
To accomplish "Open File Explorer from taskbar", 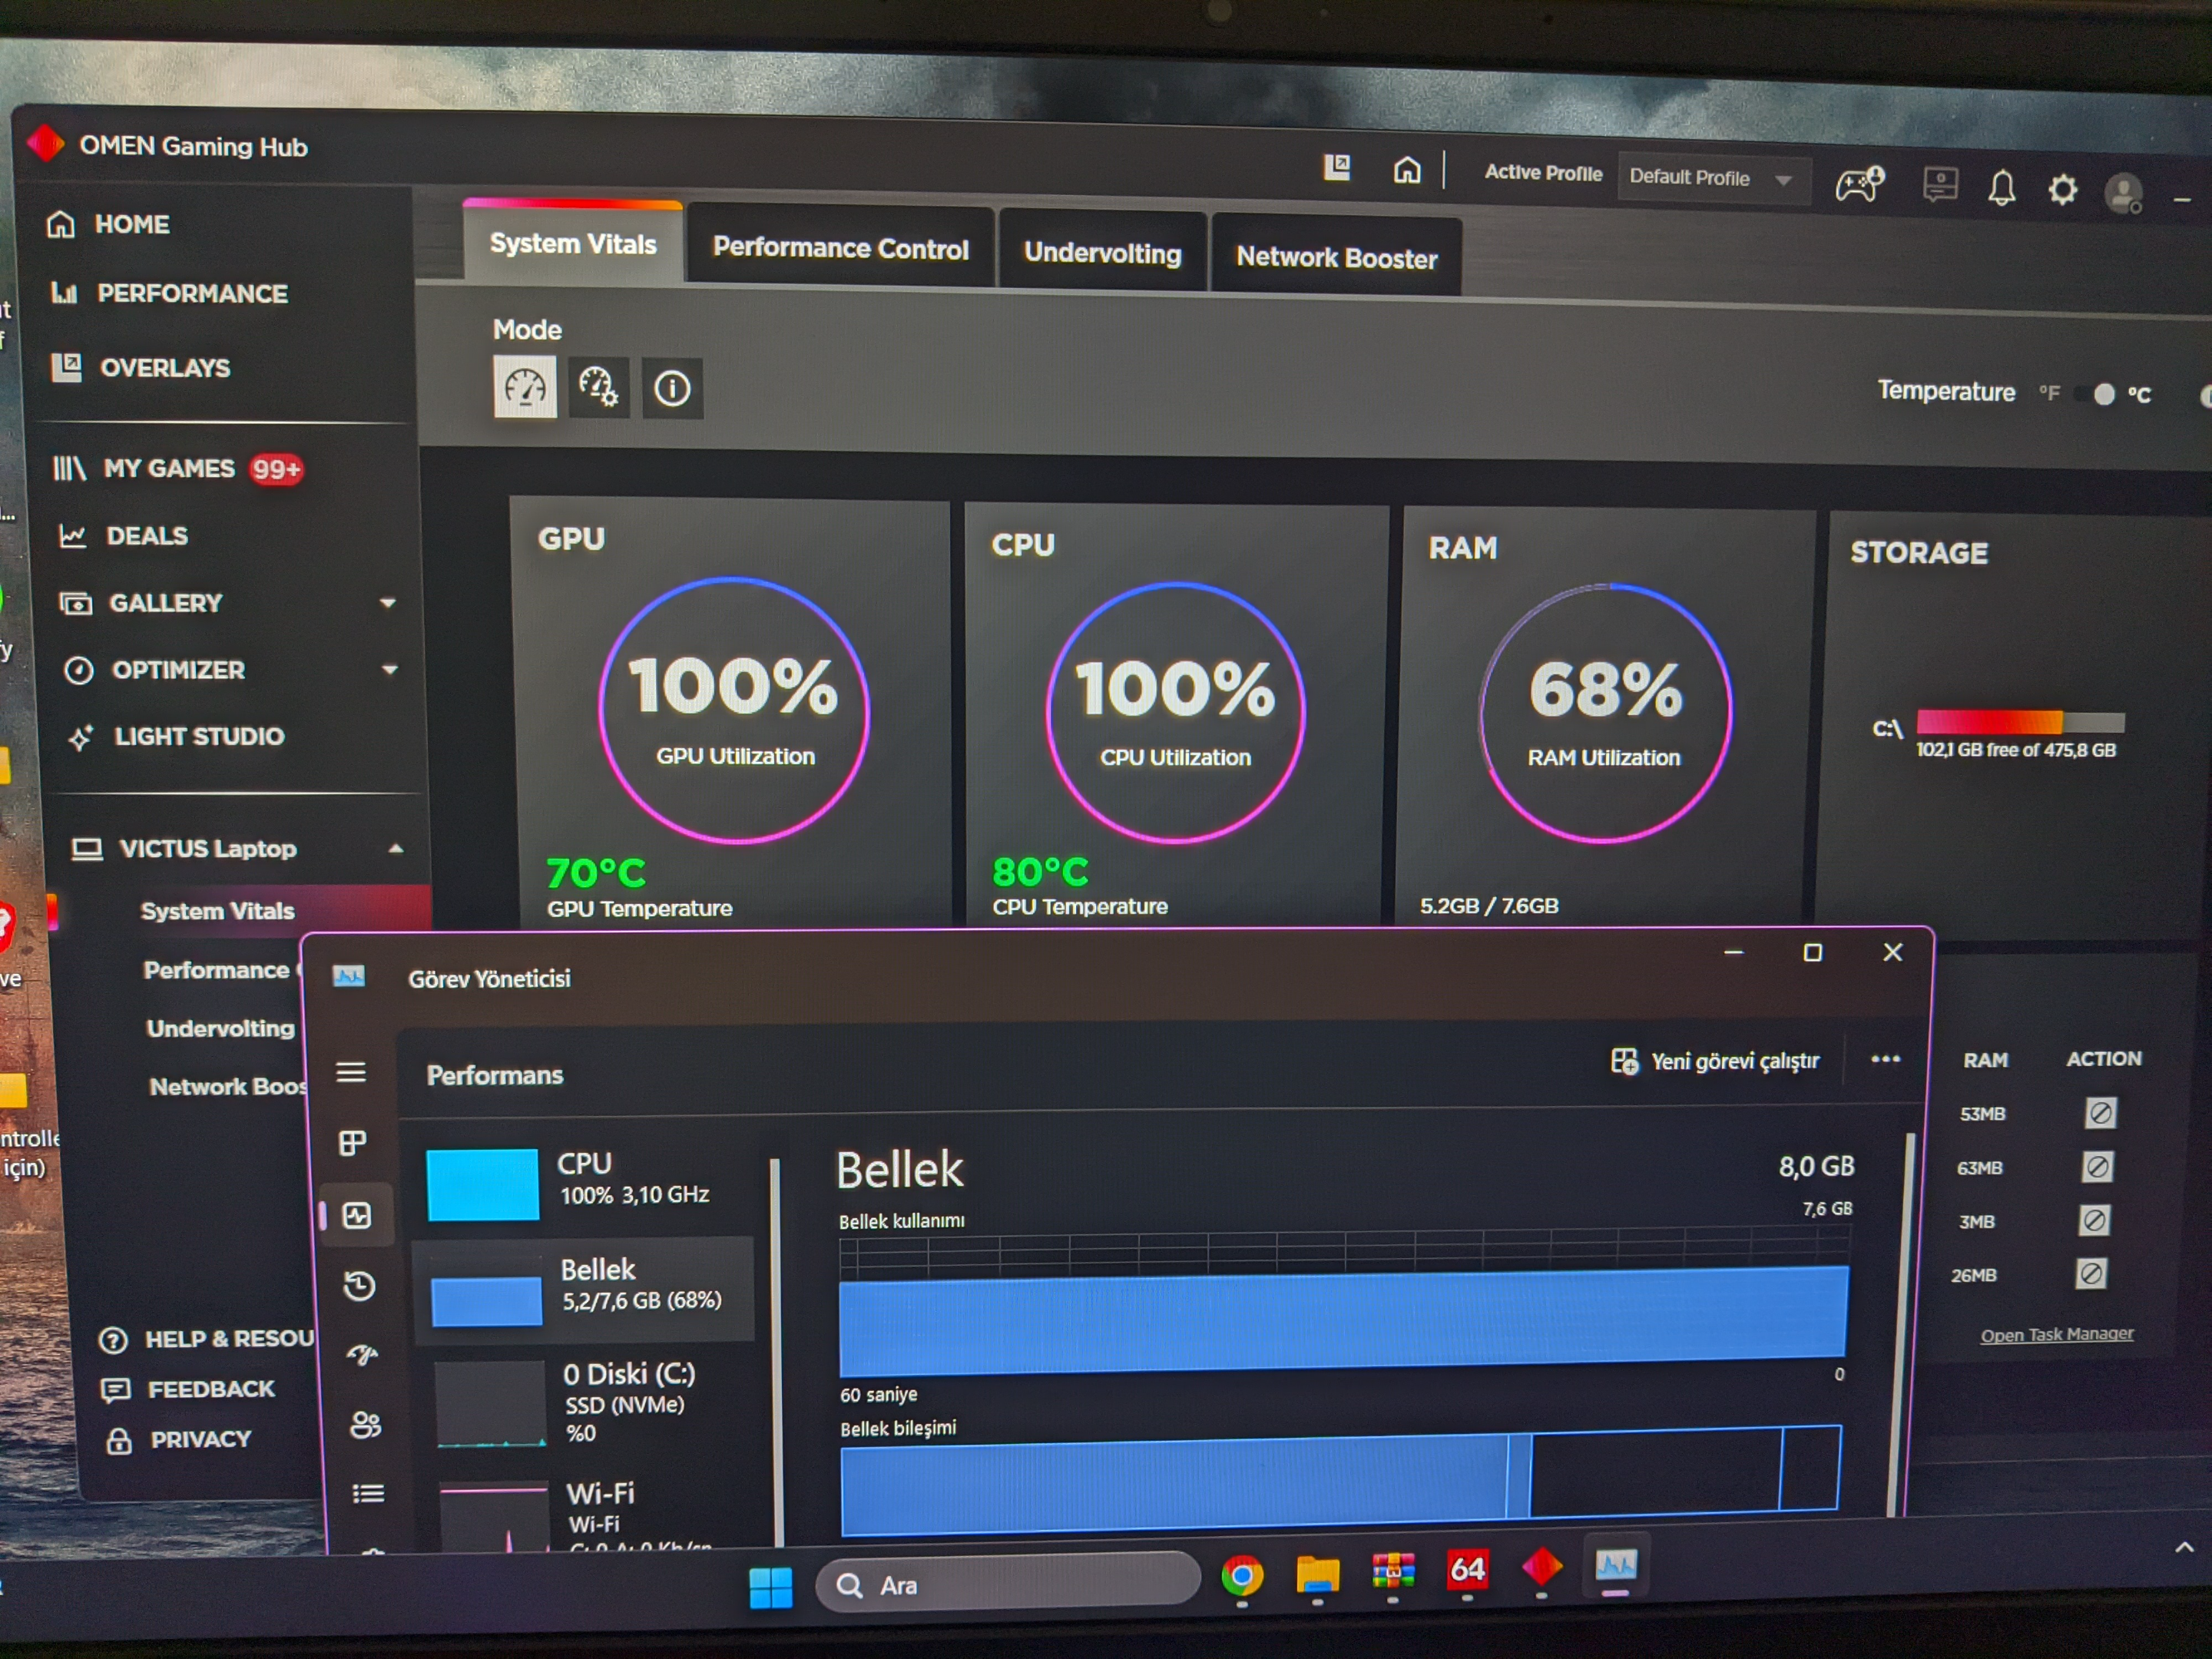I will coord(1318,1576).
